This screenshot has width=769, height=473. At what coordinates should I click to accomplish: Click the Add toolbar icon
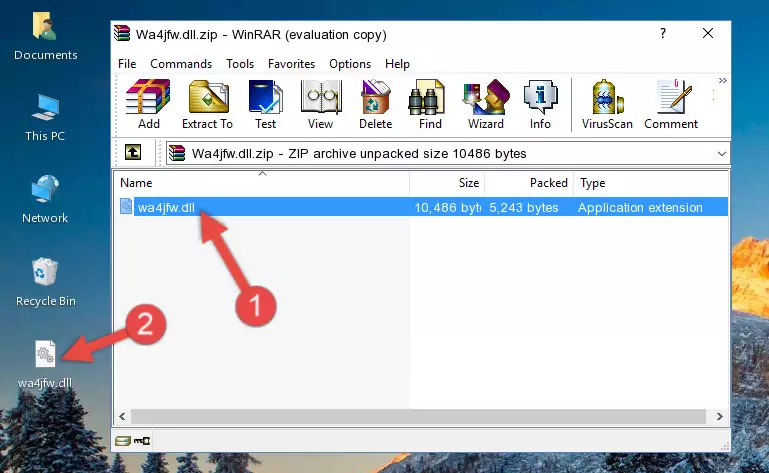click(x=148, y=105)
